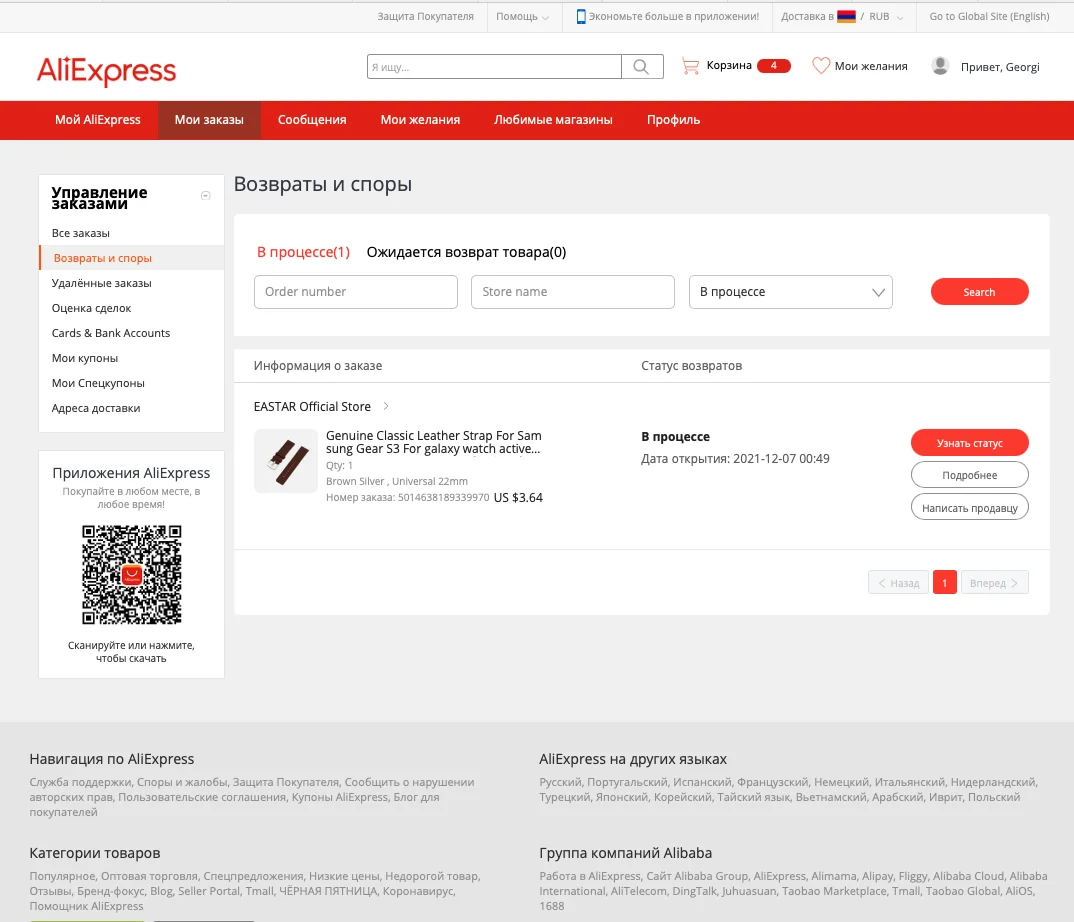Click Экономьте больше в приложении link
The image size is (1074, 922).
click(674, 16)
